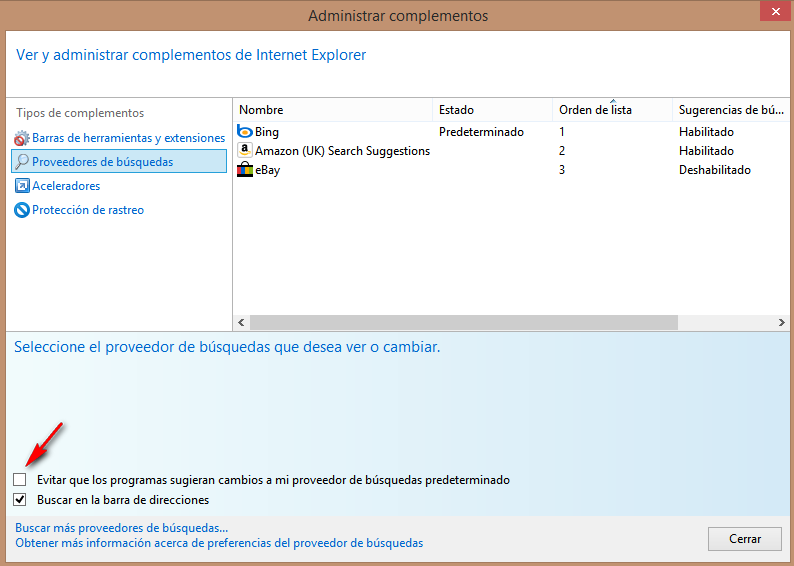
Task: Select the eBay row name
Action: click(267, 170)
